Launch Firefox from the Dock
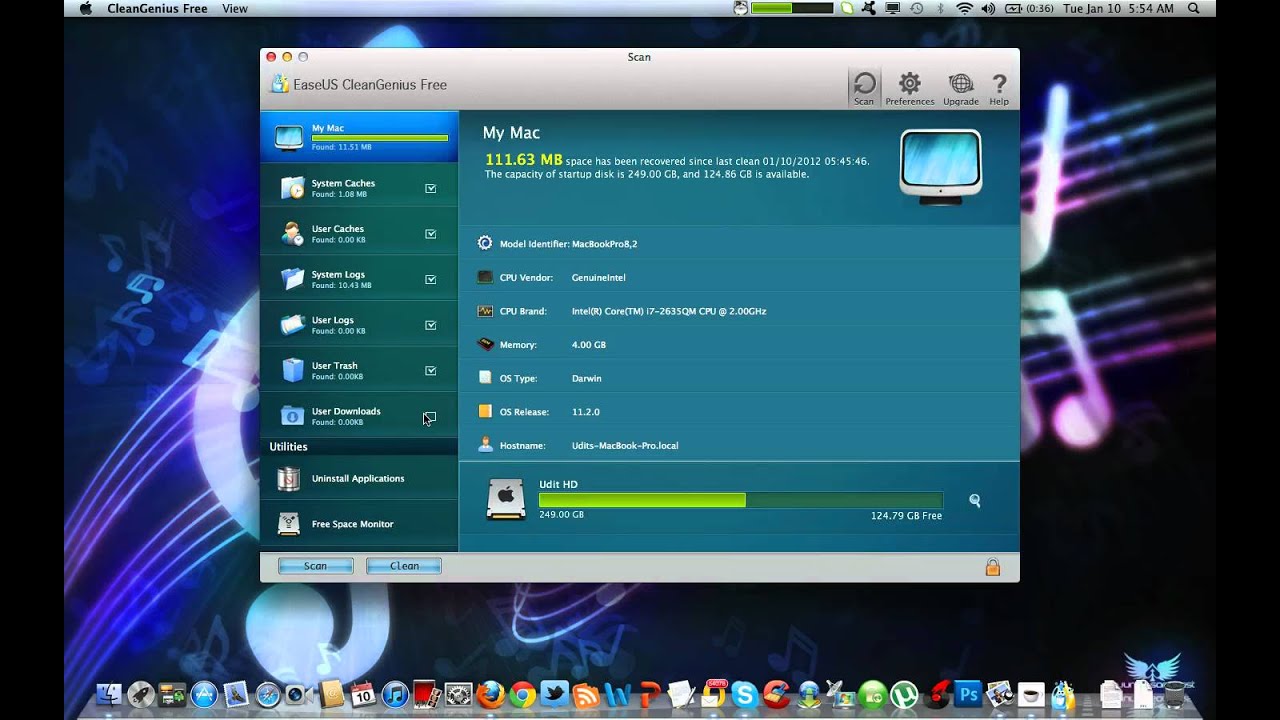The width and height of the screenshot is (1280, 720). coord(490,694)
